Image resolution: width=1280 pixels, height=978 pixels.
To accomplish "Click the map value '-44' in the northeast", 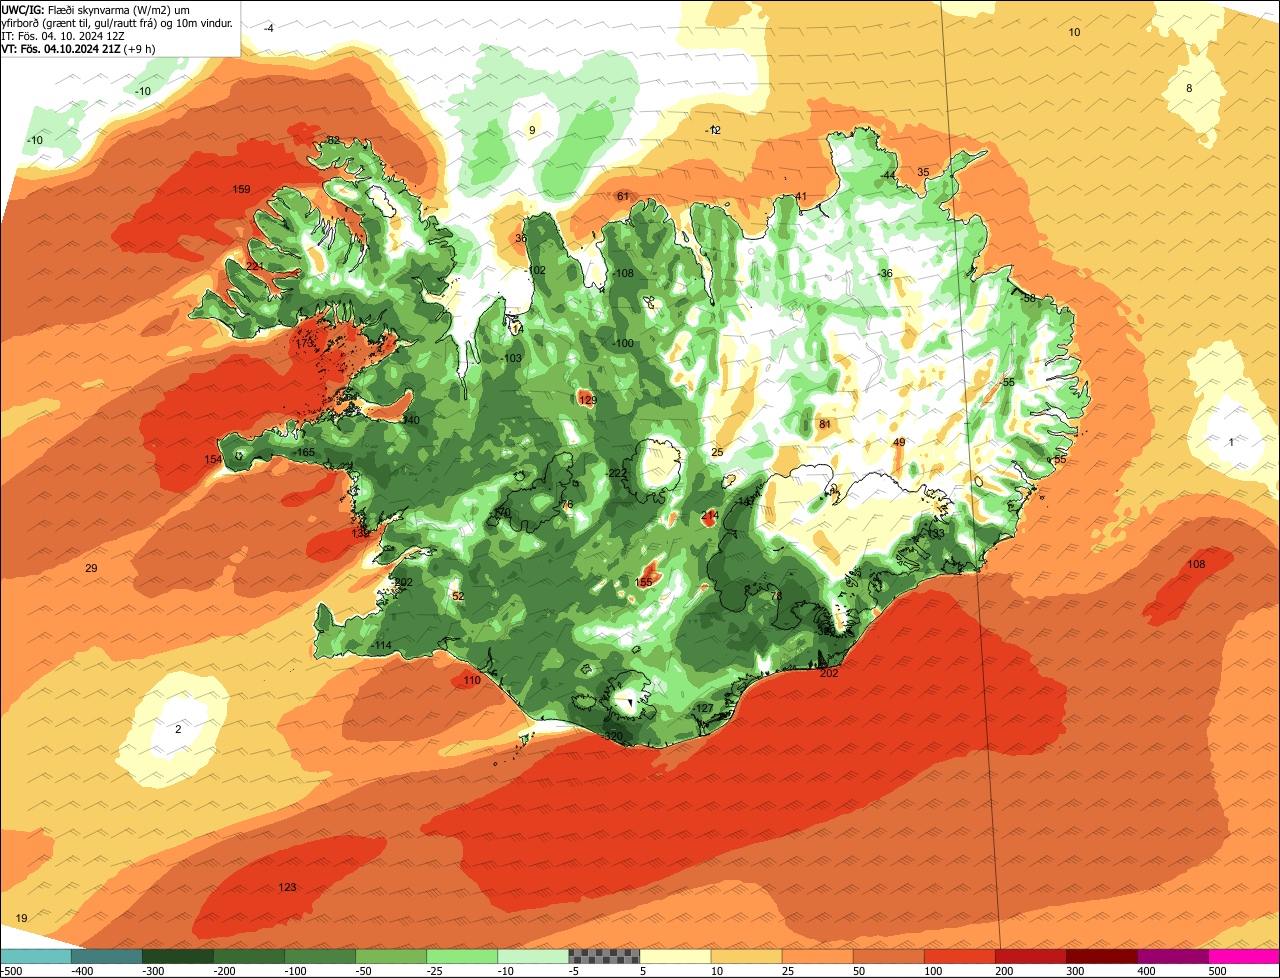I will coord(888,175).
